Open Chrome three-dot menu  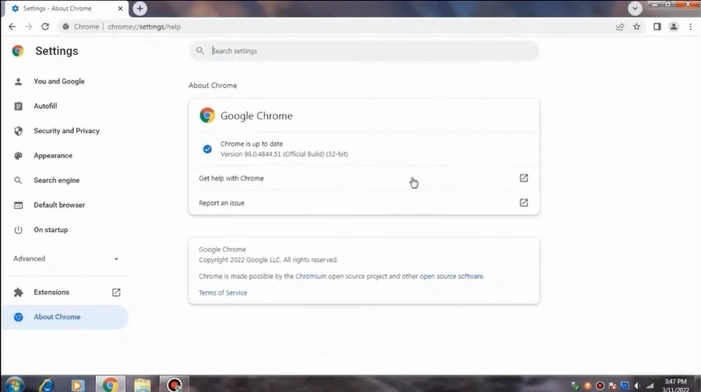[x=690, y=27]
